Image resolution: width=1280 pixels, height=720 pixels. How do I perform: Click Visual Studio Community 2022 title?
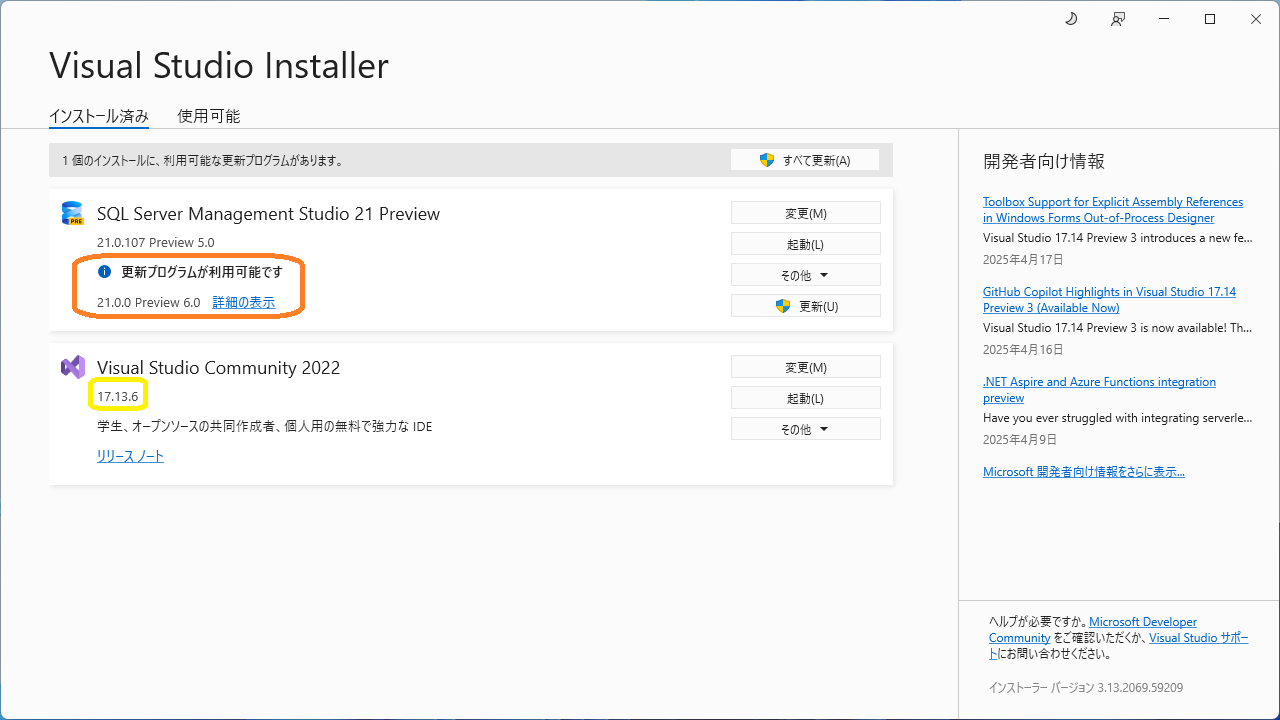(218, 368)
